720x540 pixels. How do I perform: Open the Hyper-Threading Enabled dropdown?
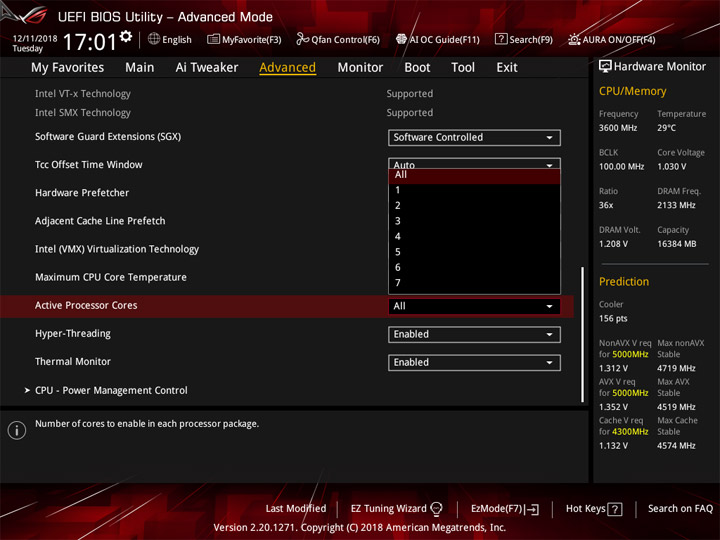pyautogui.click(x=474, y=334)
